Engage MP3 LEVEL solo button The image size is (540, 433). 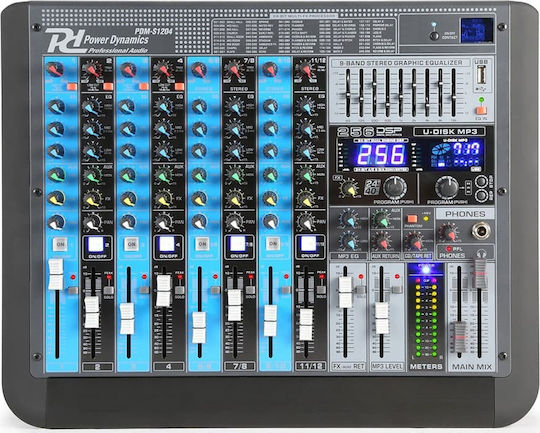[397, 290]
